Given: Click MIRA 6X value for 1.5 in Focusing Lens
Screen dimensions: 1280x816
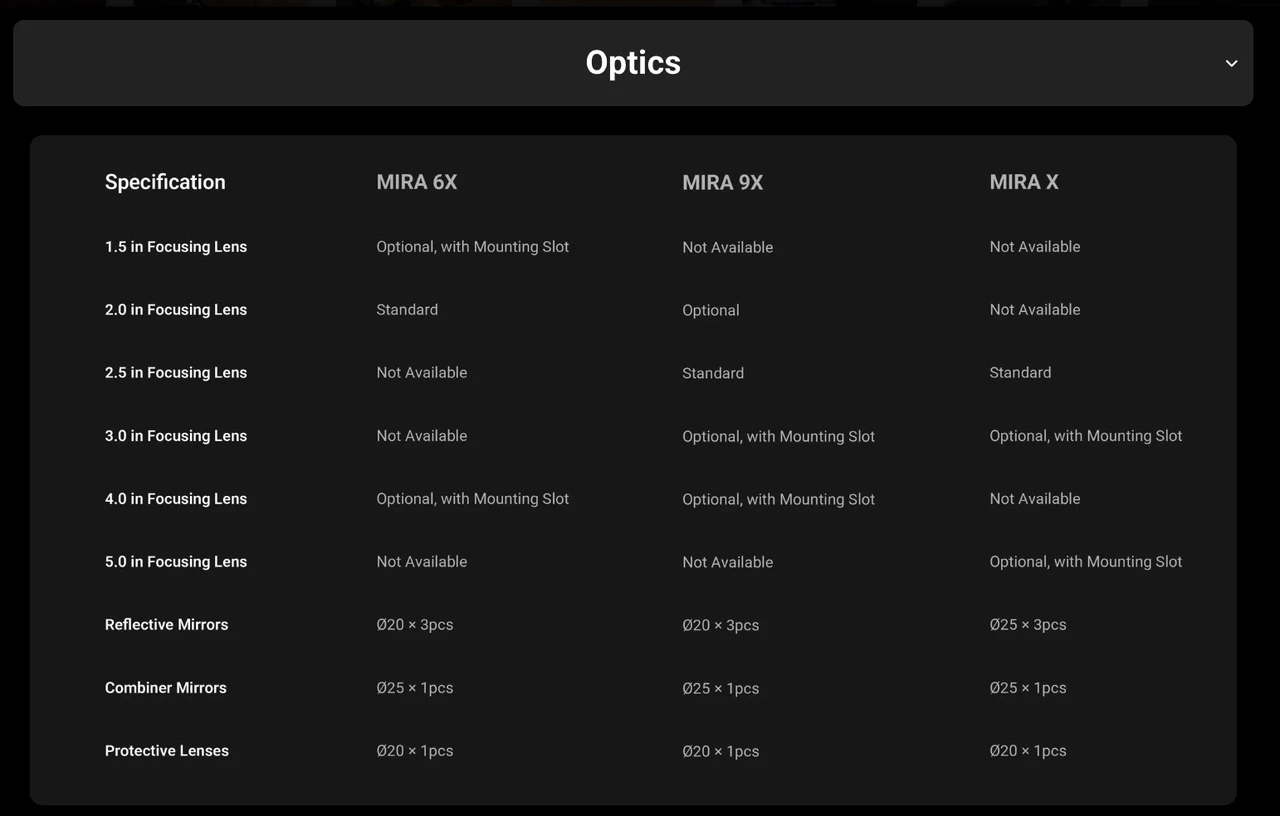Looking at the screenshot, I should tap(473, 247).
